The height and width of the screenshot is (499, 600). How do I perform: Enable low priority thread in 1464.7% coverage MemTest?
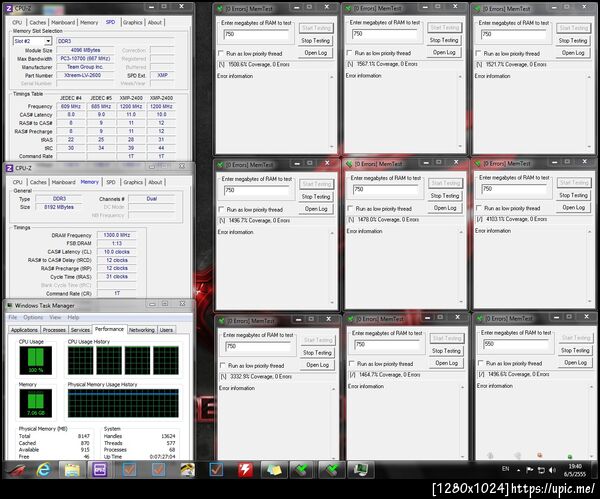coord(351,363)
